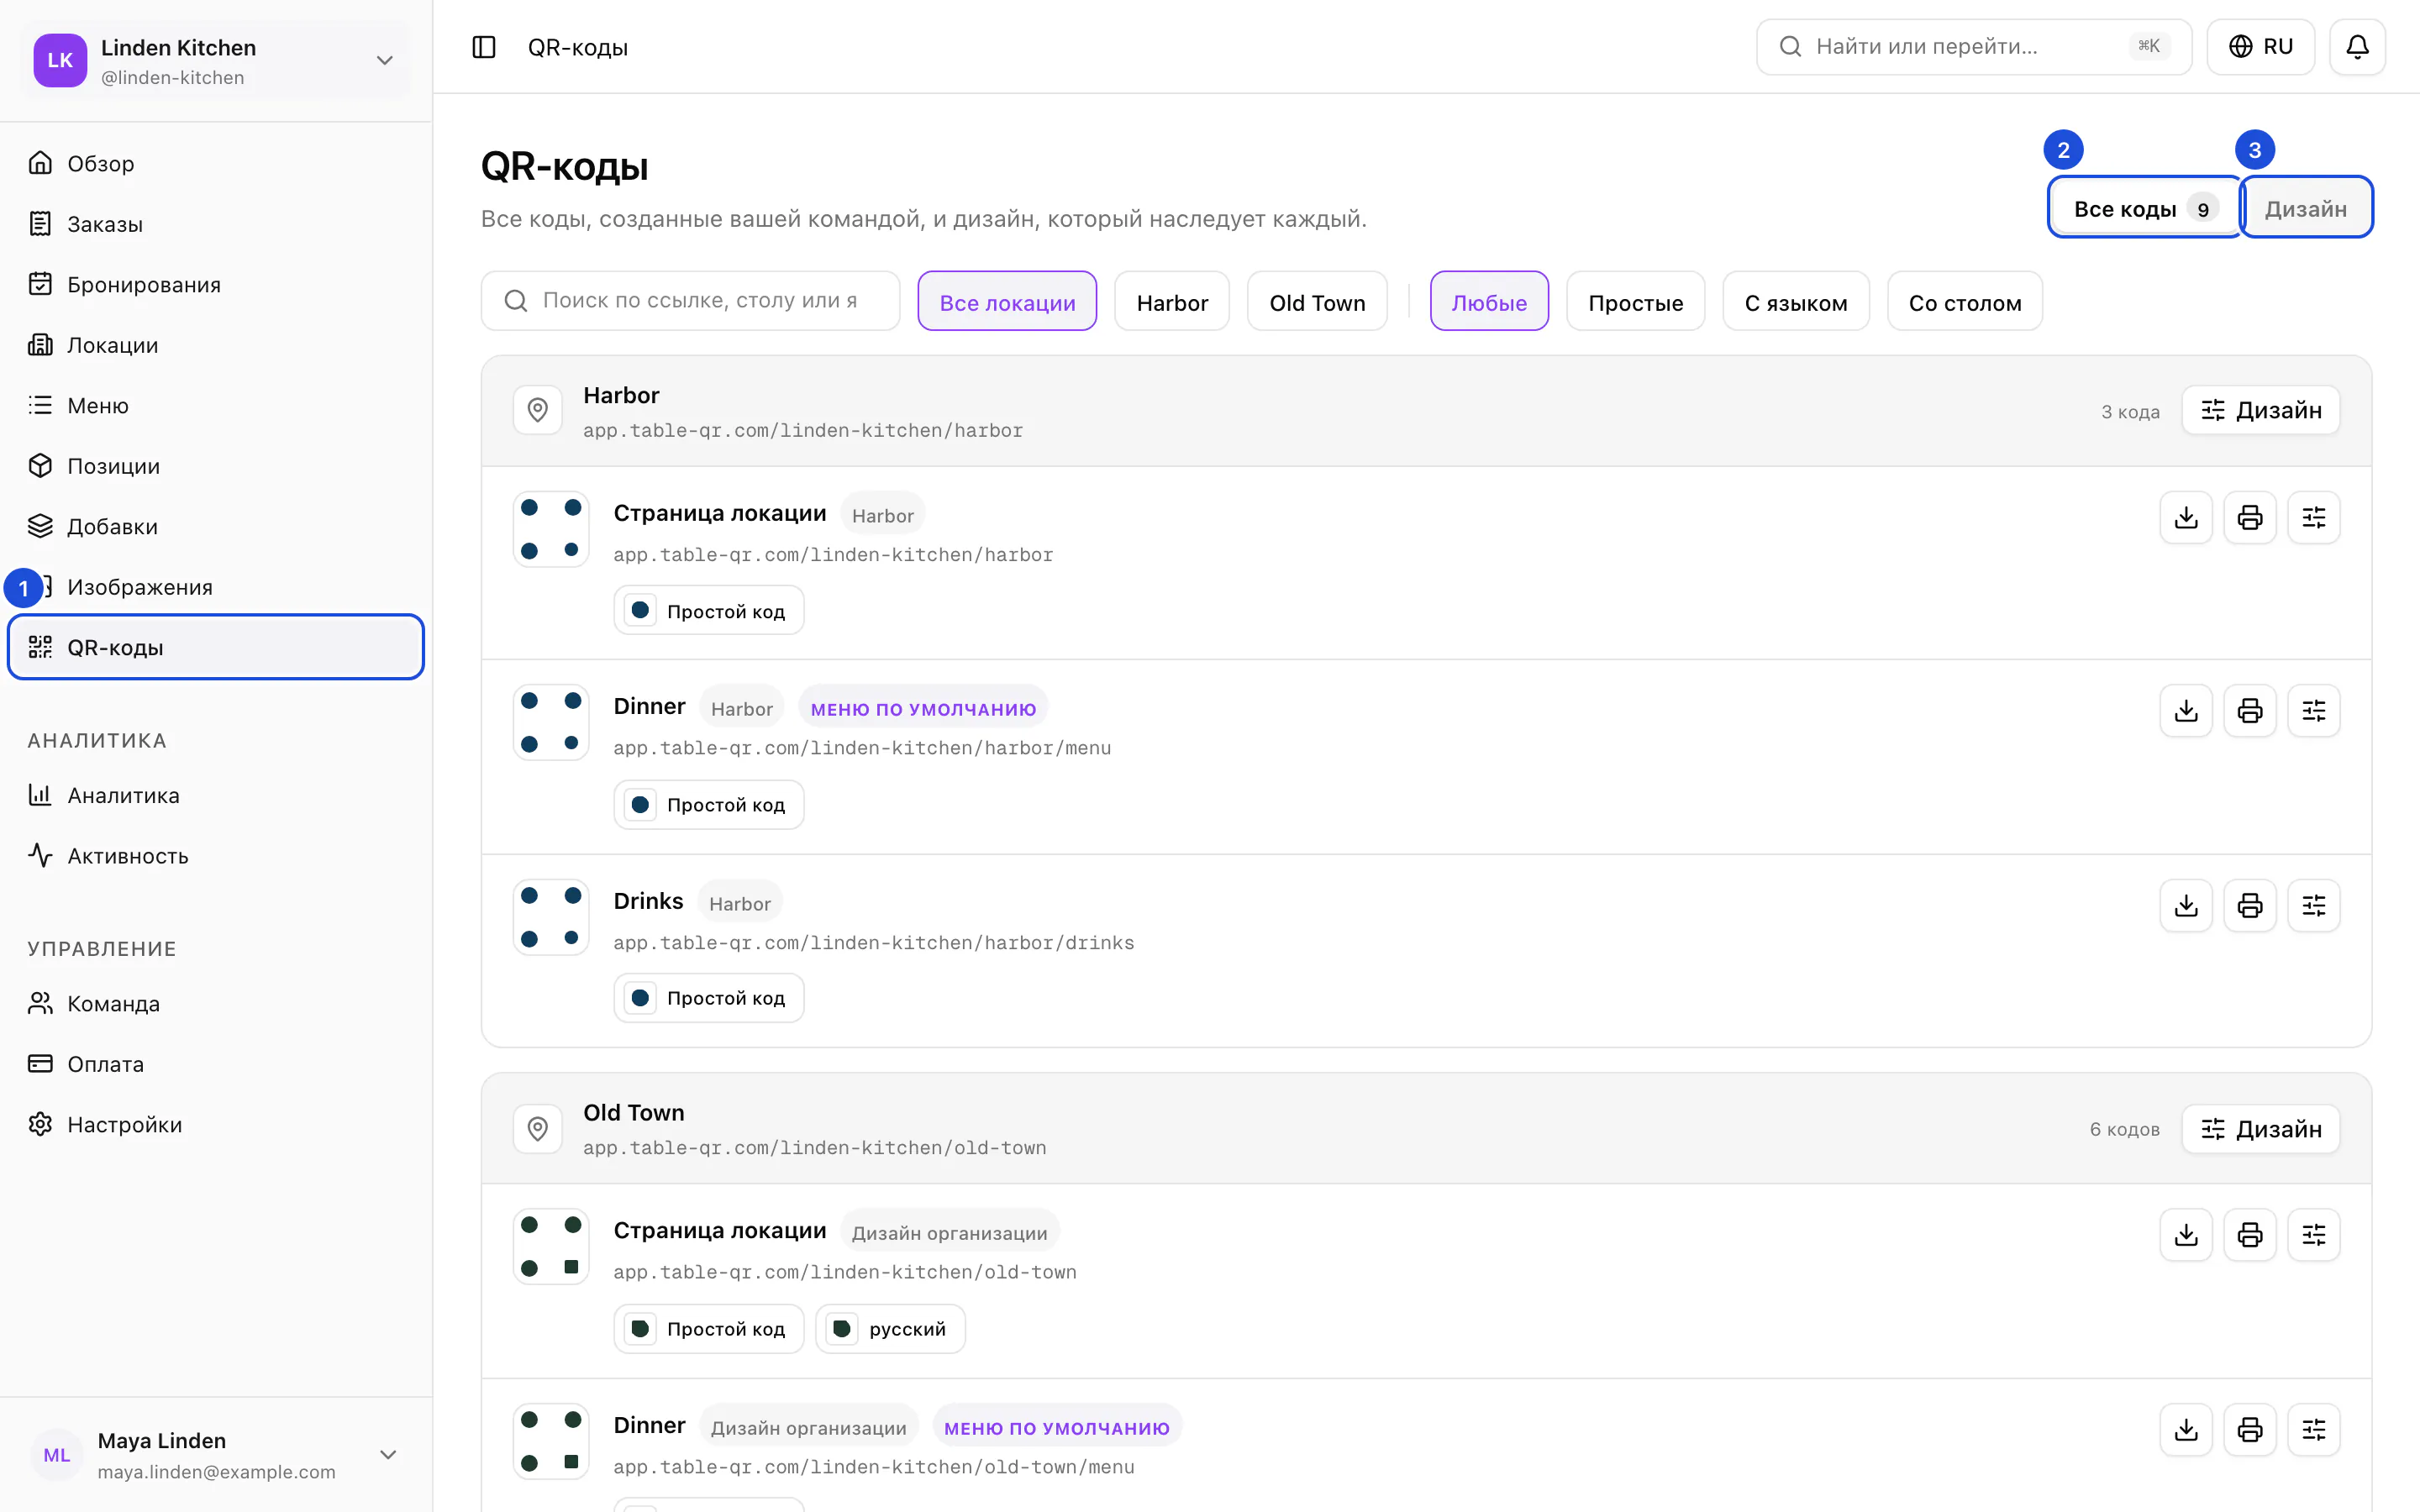Click the русский language chip
The height and width of the screenshot is (1512, 2420).
890,1329
